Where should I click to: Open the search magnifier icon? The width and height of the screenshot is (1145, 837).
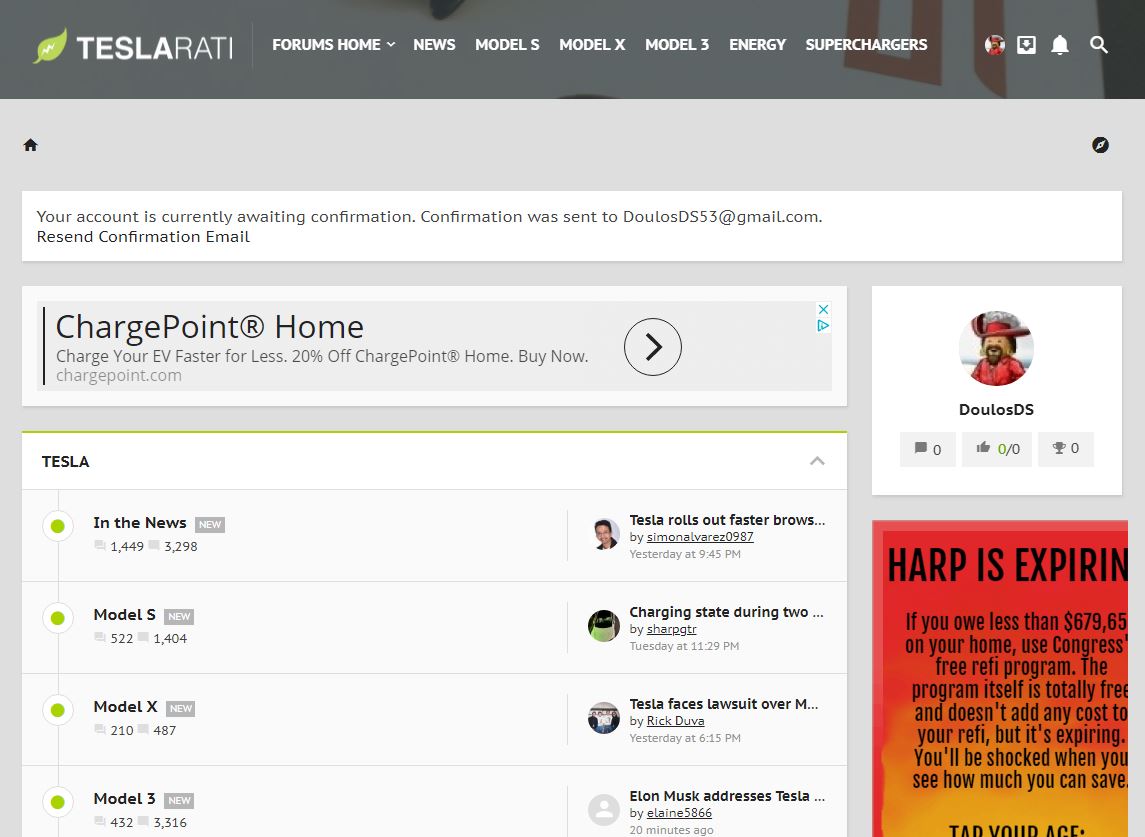click(1098, 45)
